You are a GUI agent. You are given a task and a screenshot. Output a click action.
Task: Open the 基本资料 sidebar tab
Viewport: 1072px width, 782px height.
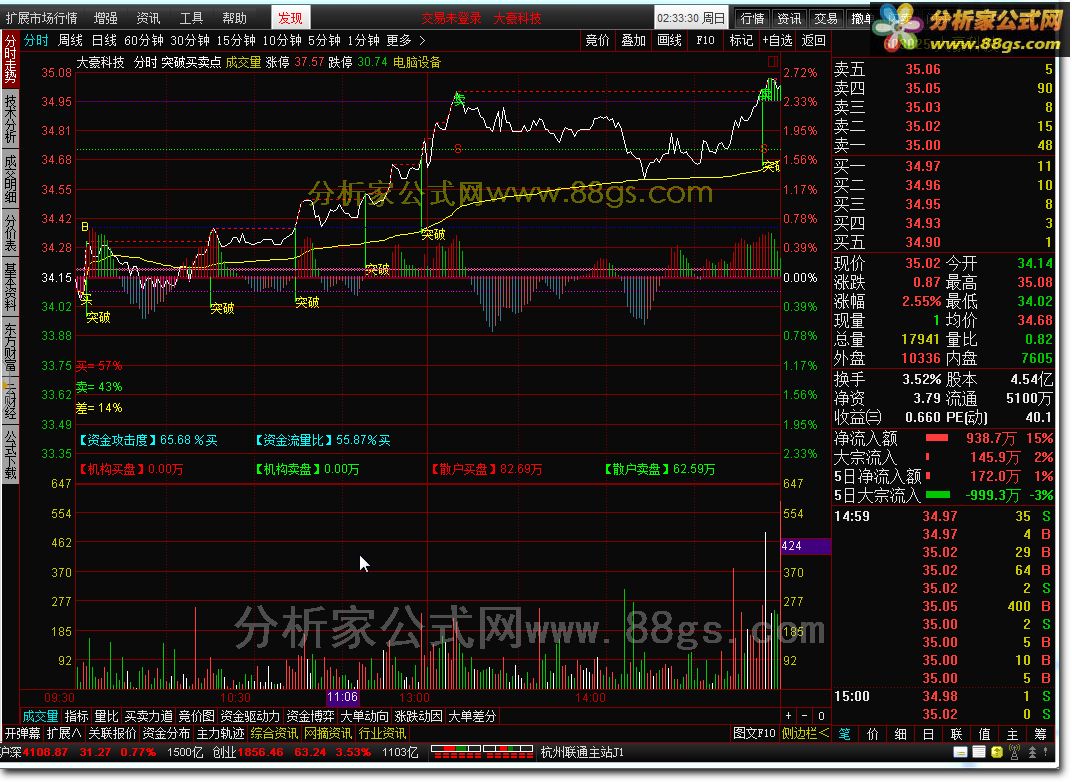click(x=10, y=286)
